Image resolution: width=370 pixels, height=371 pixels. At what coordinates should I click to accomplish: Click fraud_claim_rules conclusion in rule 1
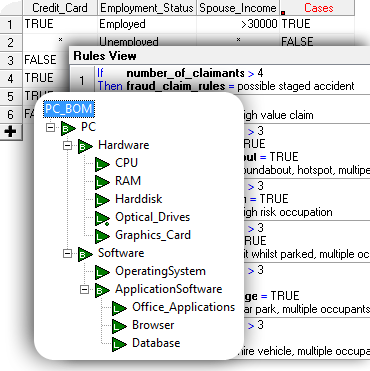click(x=176, y=86)
